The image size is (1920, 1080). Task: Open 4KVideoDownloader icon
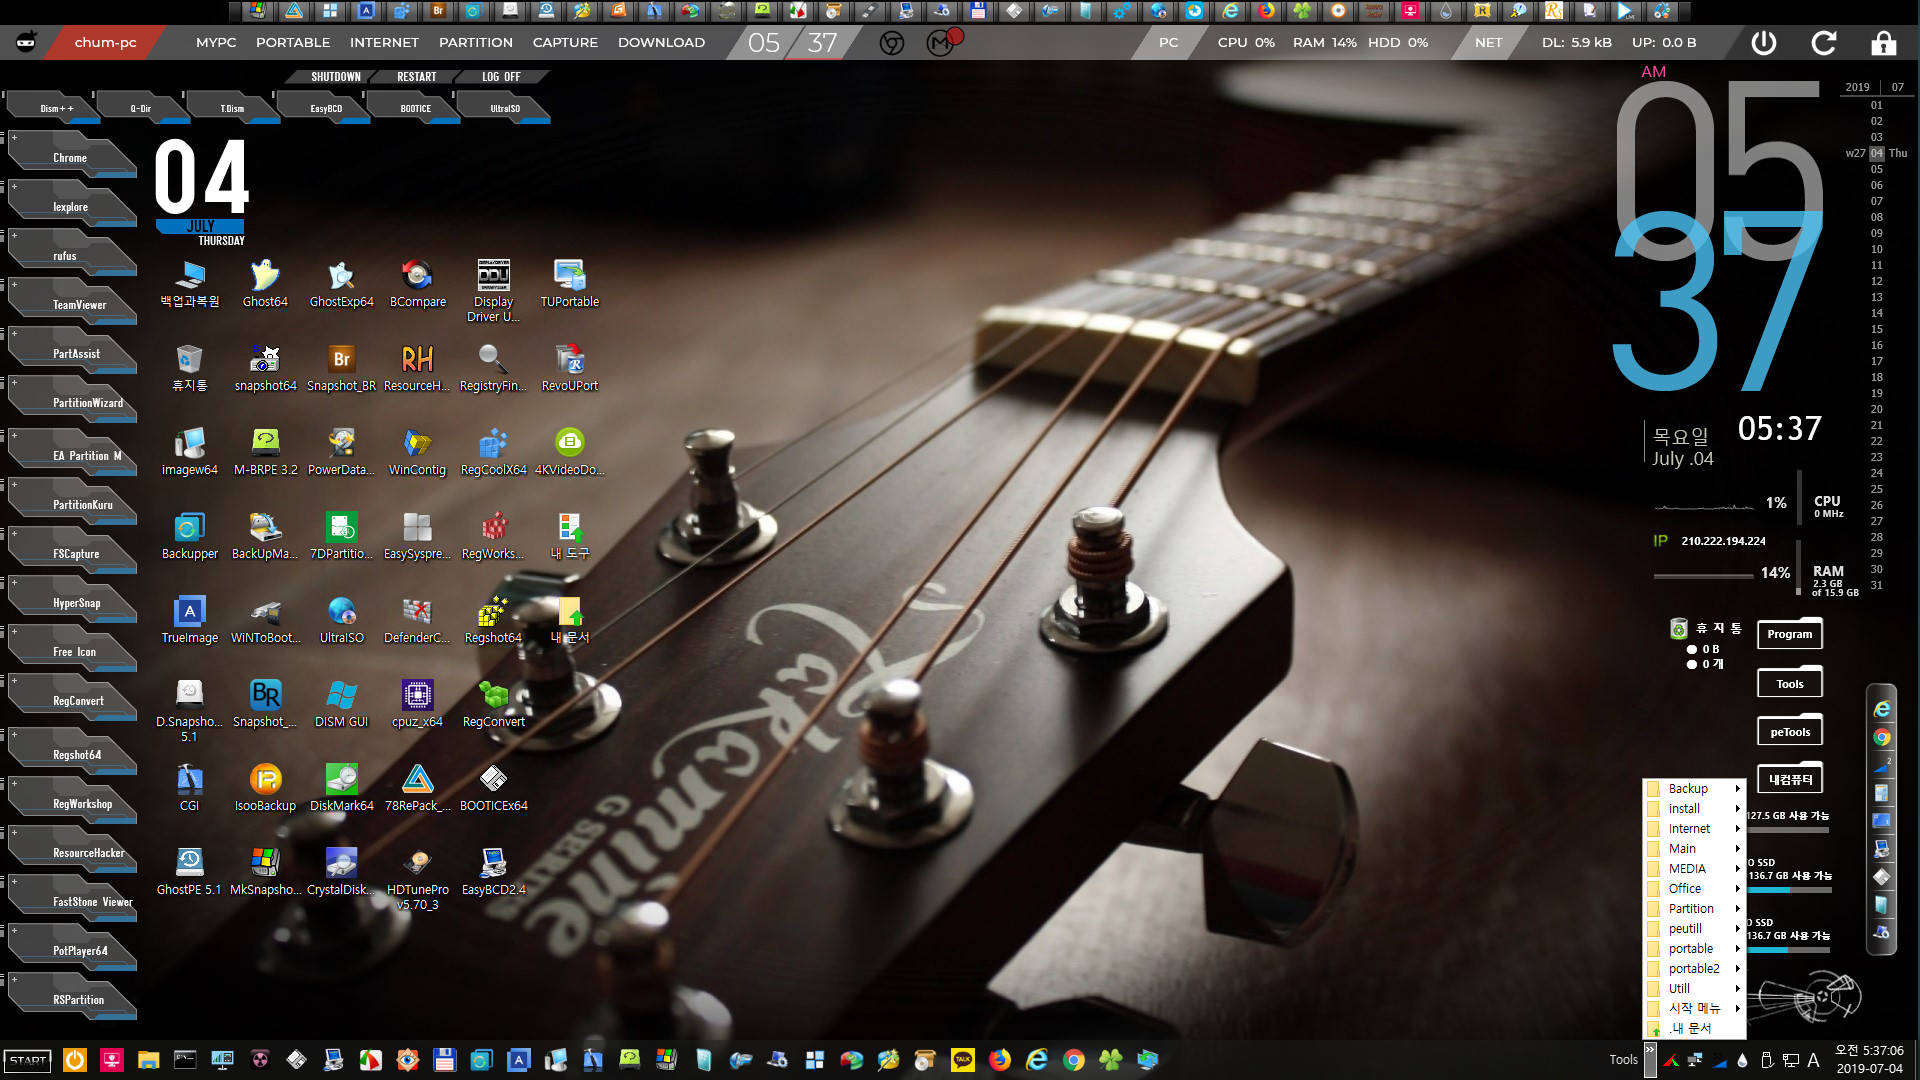(x=569, y=452)
